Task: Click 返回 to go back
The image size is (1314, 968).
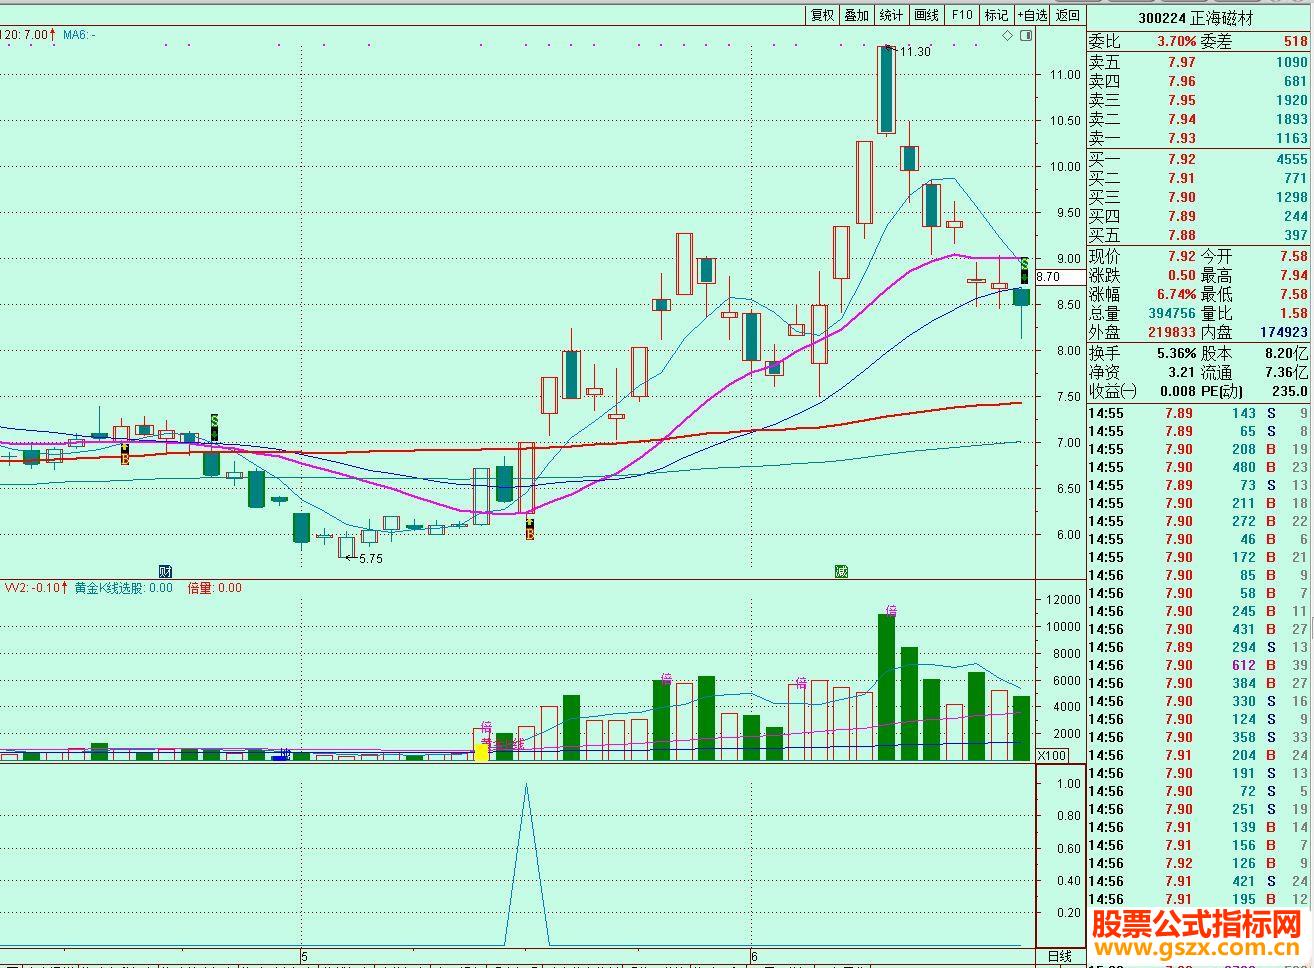Action: tap(1068, 15)
